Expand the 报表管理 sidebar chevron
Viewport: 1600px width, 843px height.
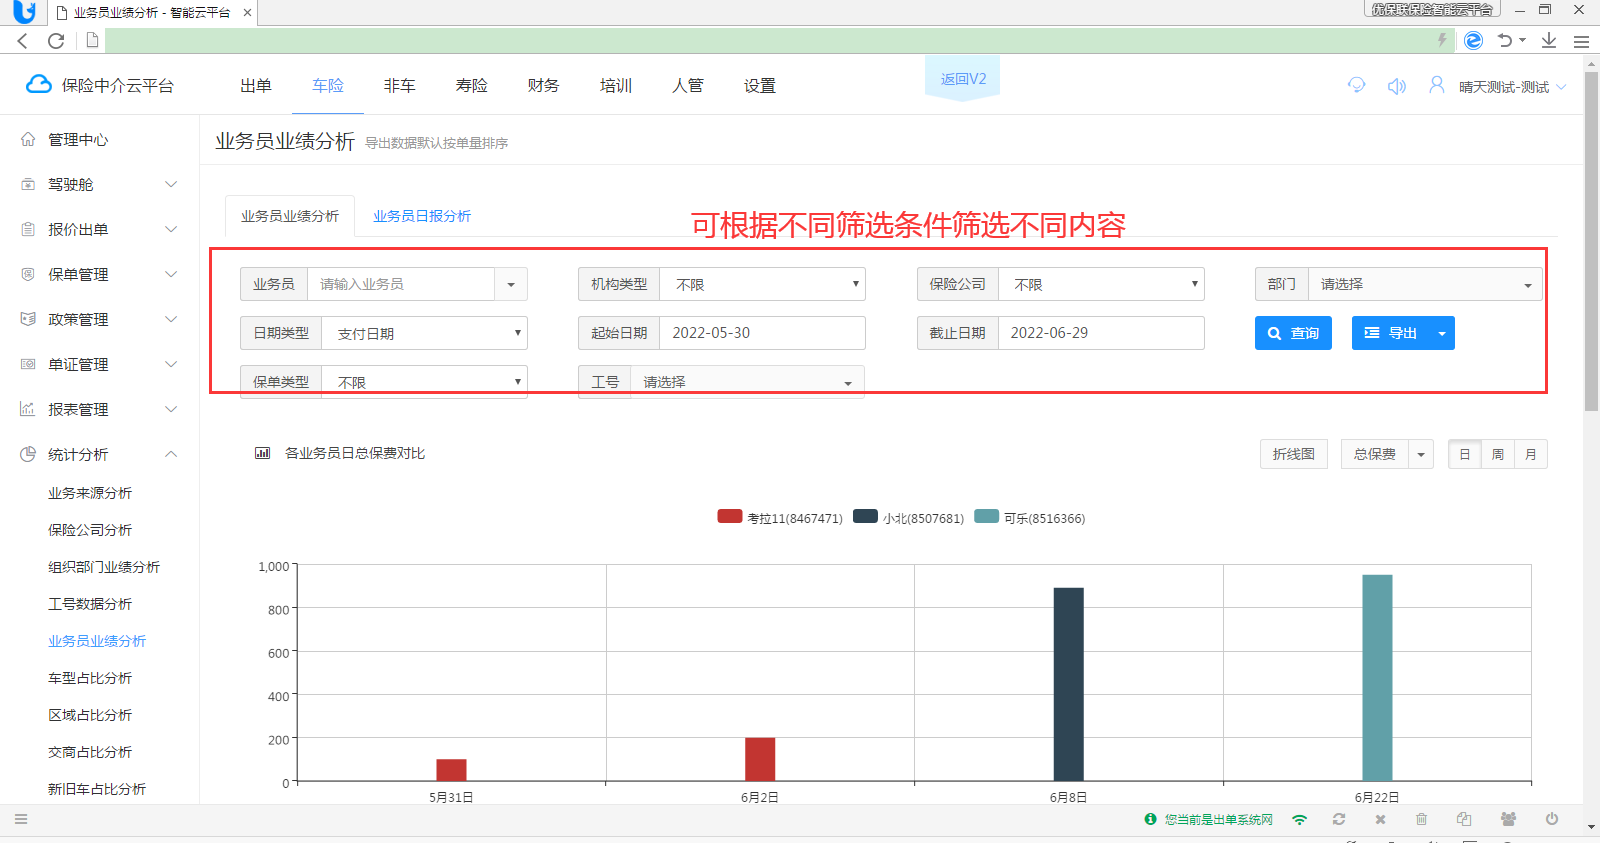click(x=171, y=409)
